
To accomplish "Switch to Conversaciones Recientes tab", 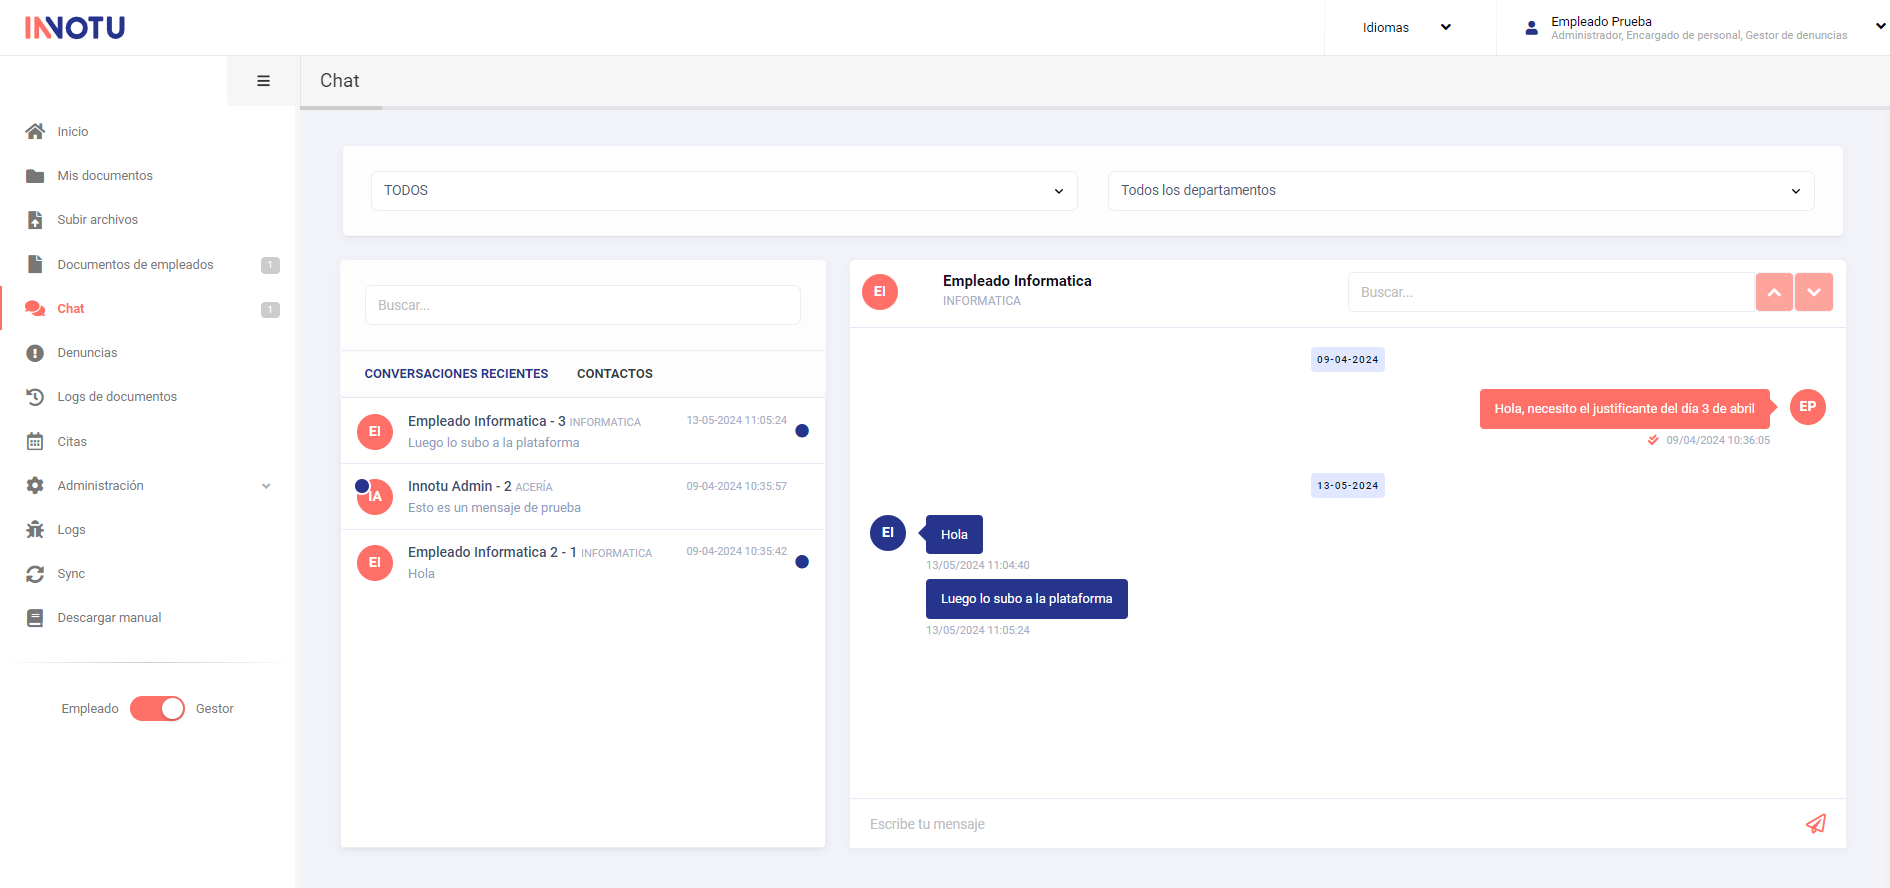I will click(x=456, y=374).
